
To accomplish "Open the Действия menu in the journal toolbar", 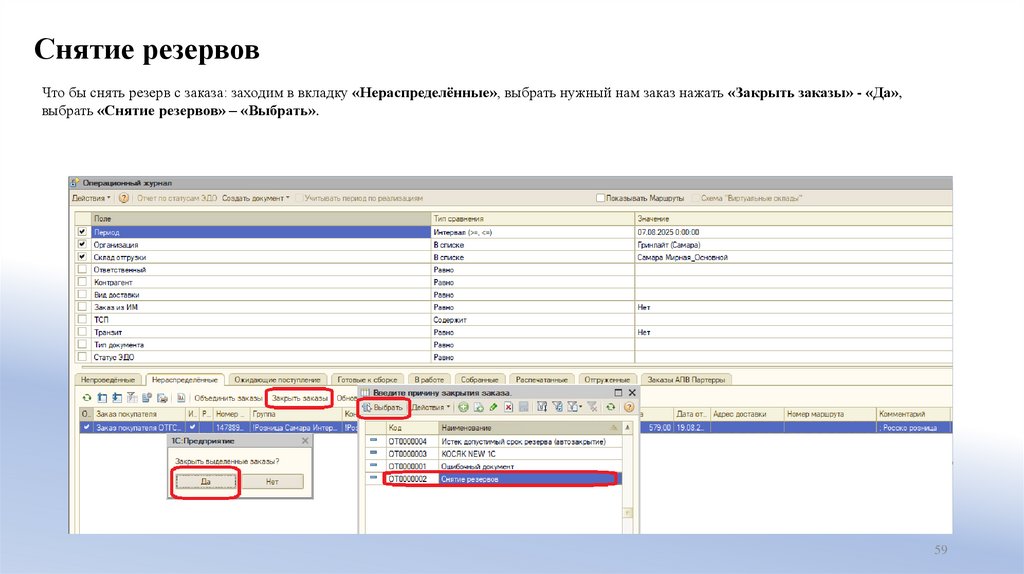I will pyautogui.click(x=91, y=198).
